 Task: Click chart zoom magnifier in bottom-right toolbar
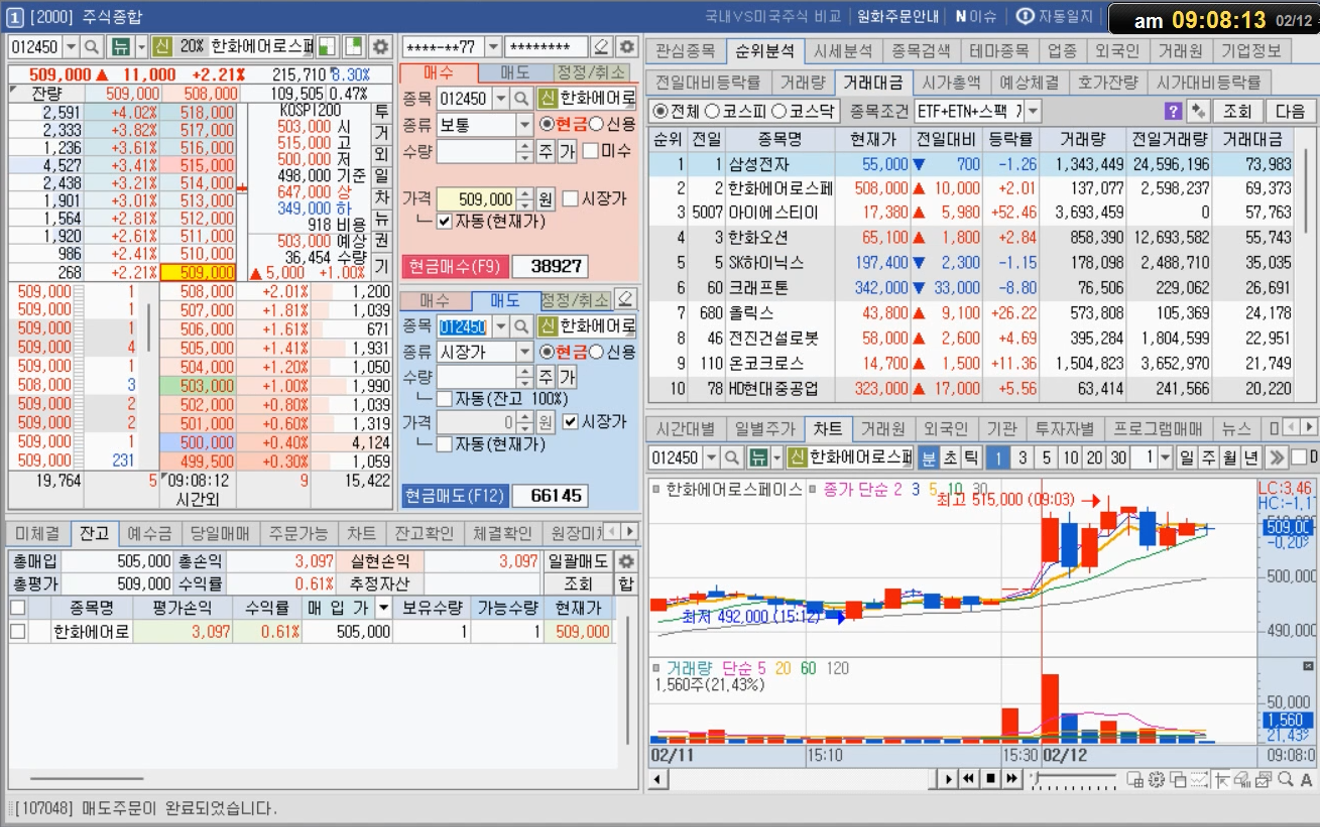click(x=1285, y=779)
